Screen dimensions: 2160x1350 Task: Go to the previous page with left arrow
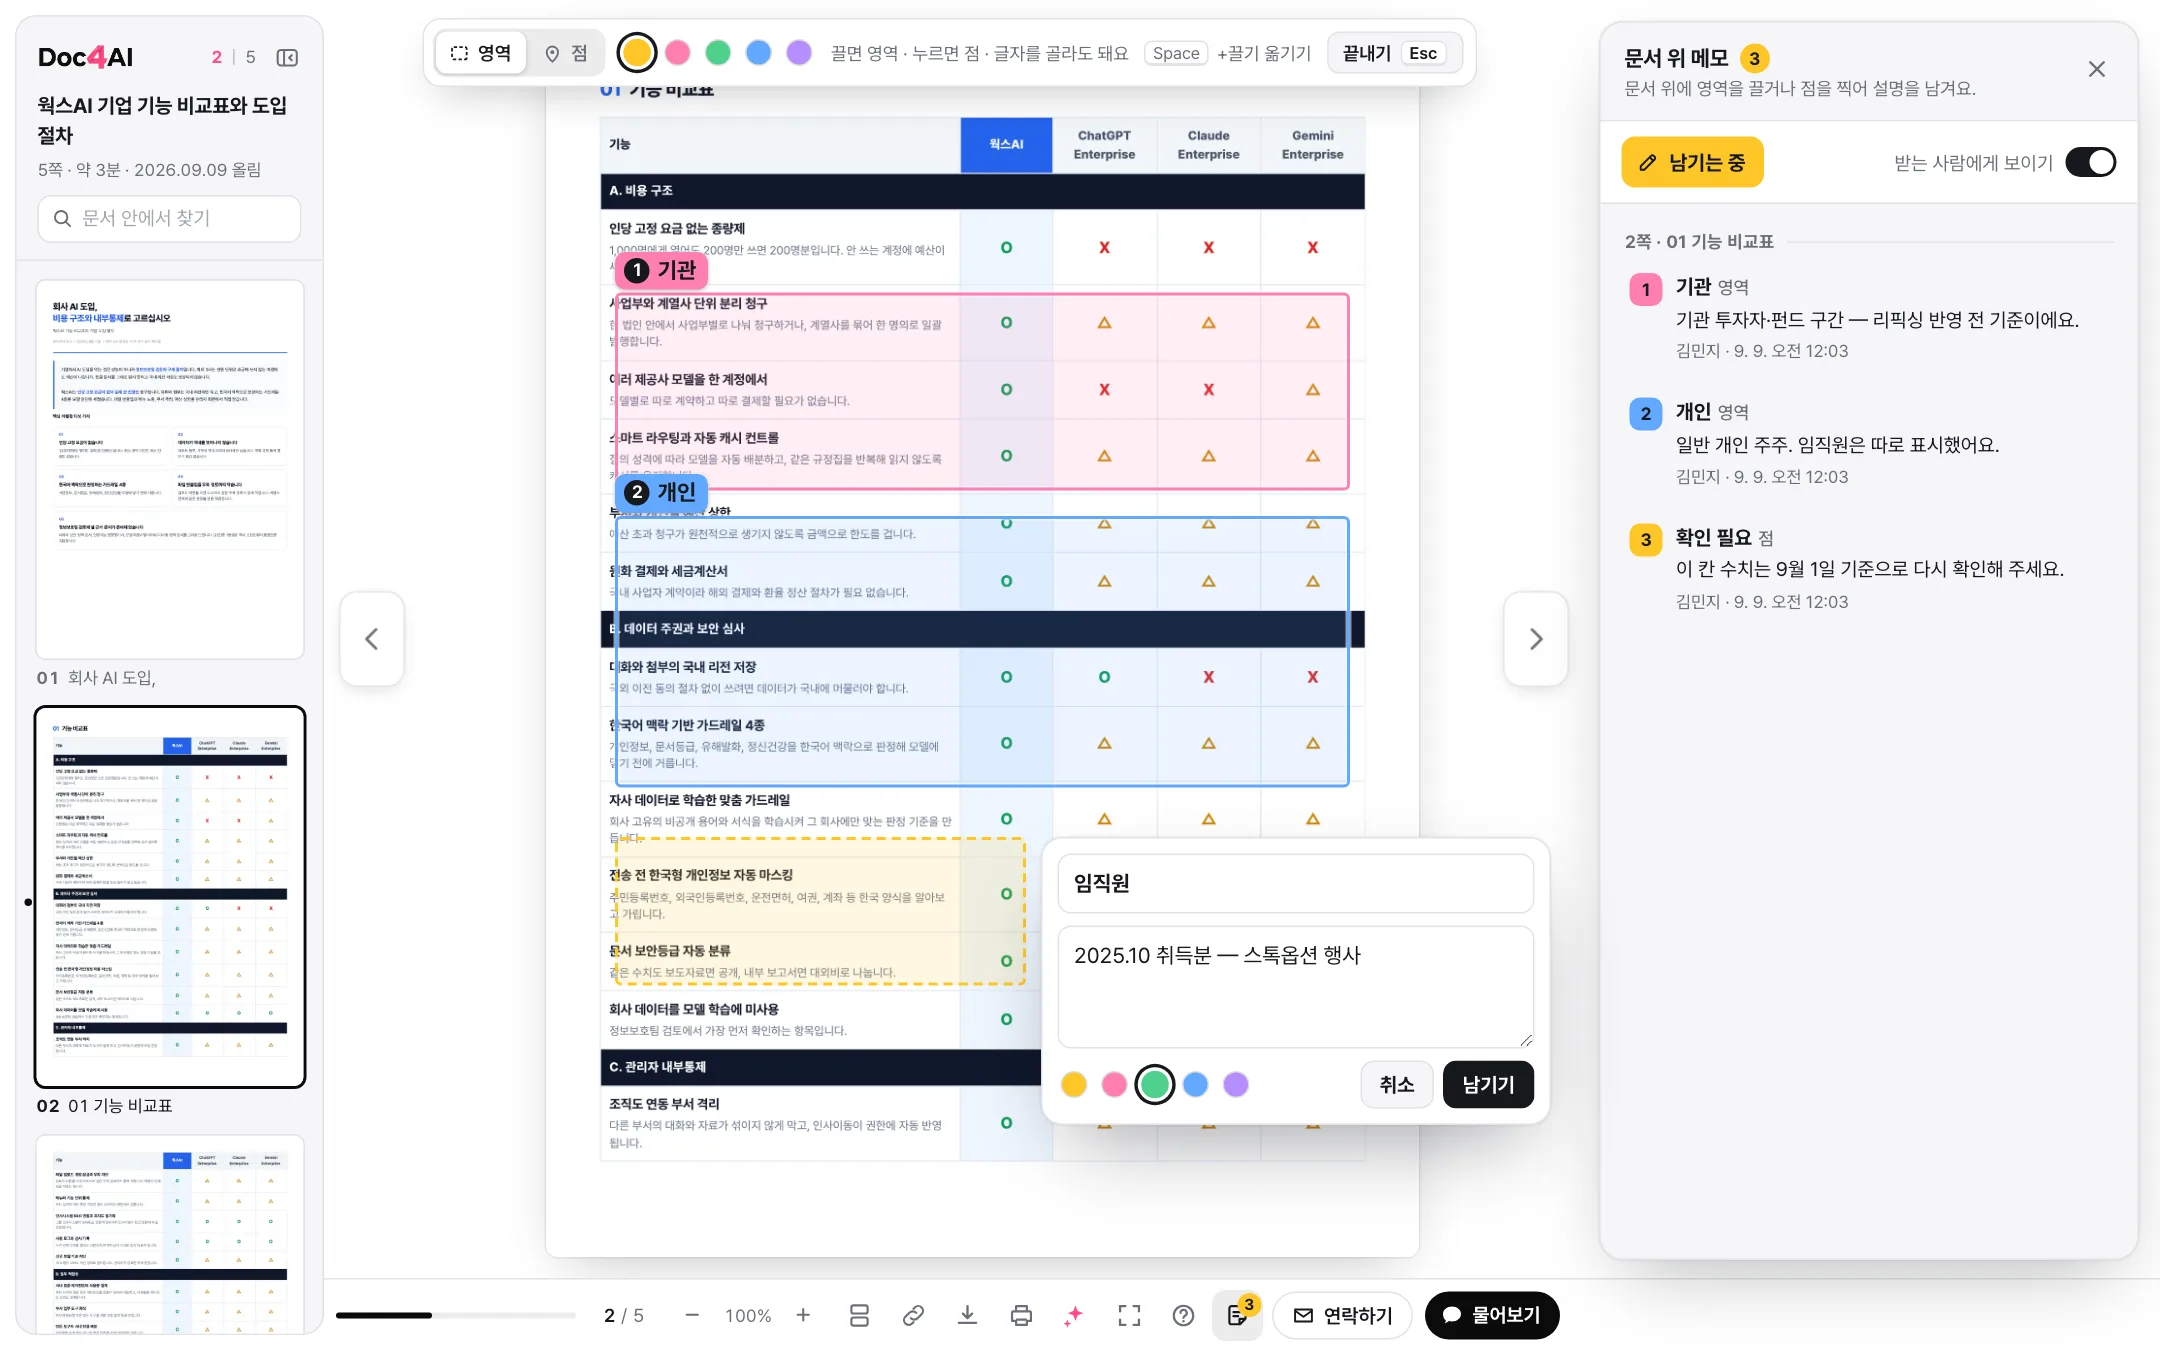[372, 639]
